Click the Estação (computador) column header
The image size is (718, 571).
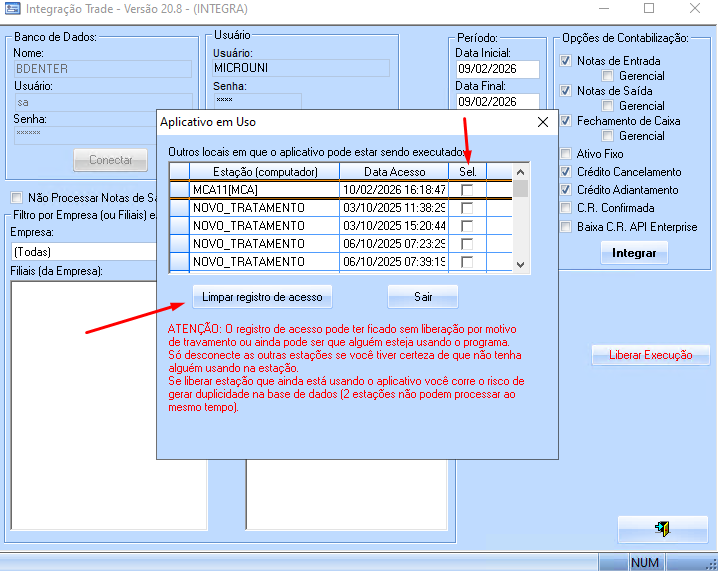264,172
